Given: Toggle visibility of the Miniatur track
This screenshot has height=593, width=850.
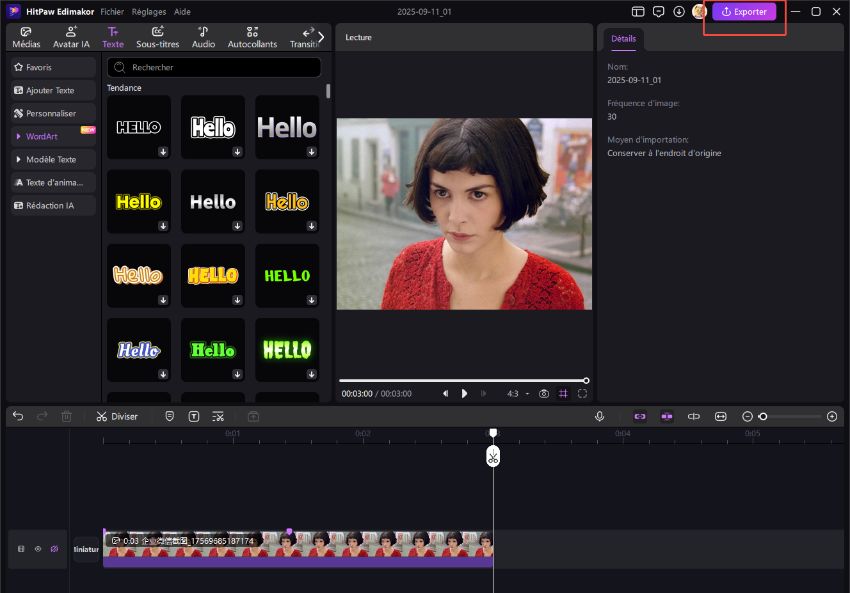Looking at the screenshot, I should pos(38,548).
